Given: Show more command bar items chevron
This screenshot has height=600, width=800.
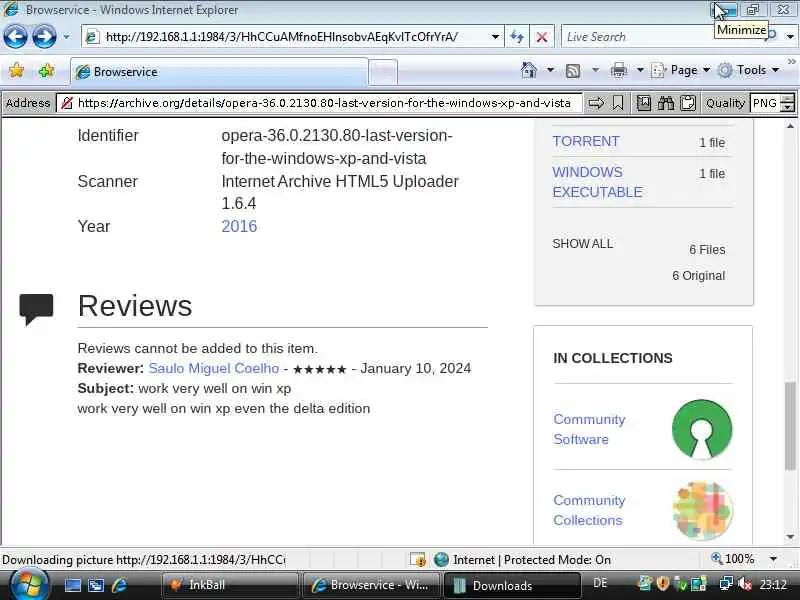Looking at the screenshot, I should 791,62.
